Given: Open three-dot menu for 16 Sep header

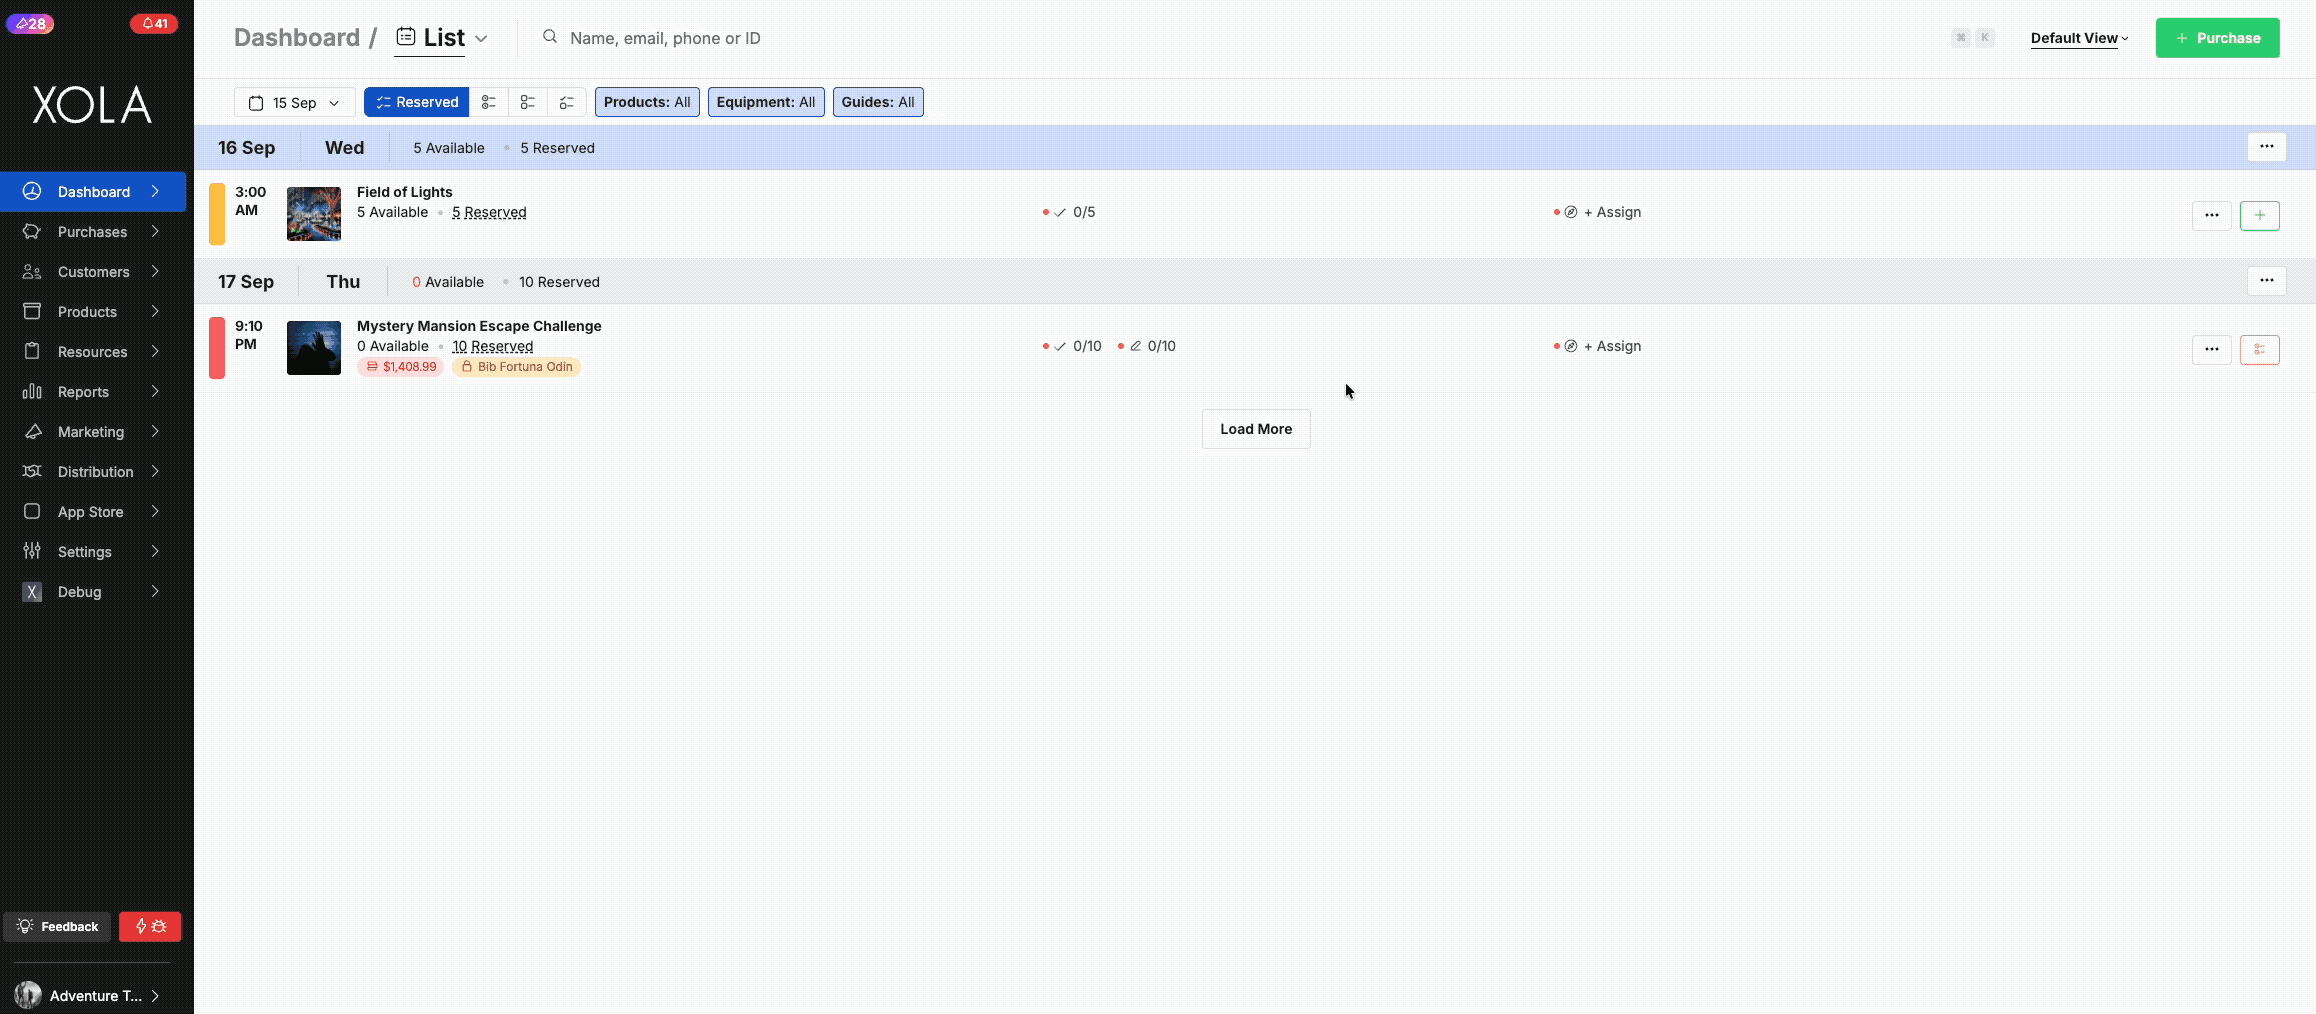Looking at the screenshot, I should click(x=2266, y=147).
